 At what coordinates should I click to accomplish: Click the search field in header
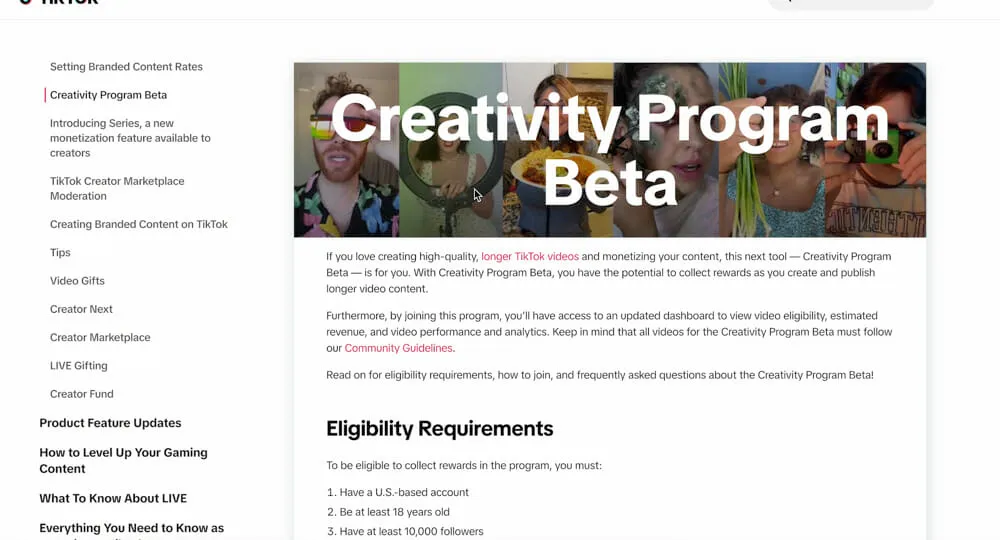pyautogui.click(x=850, y=3)
